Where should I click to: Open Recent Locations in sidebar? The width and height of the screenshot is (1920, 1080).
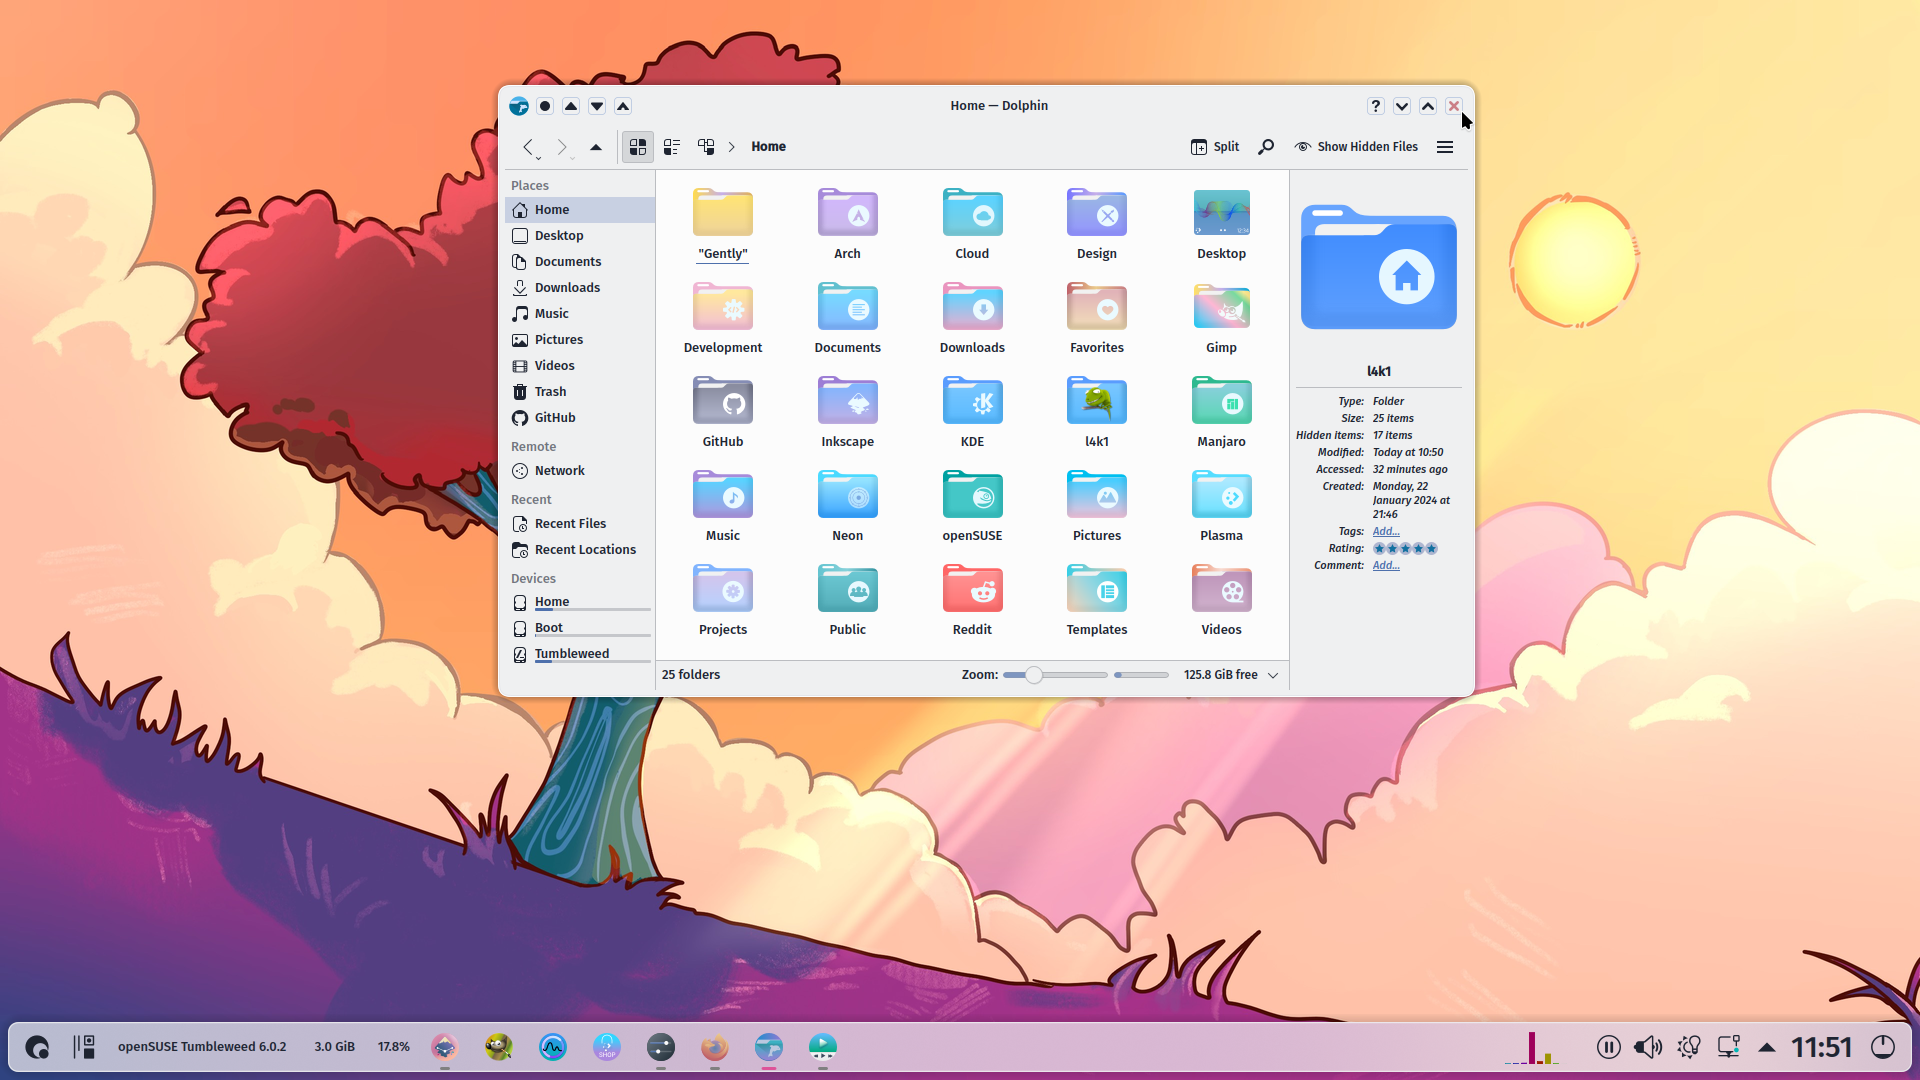(580, 550)
